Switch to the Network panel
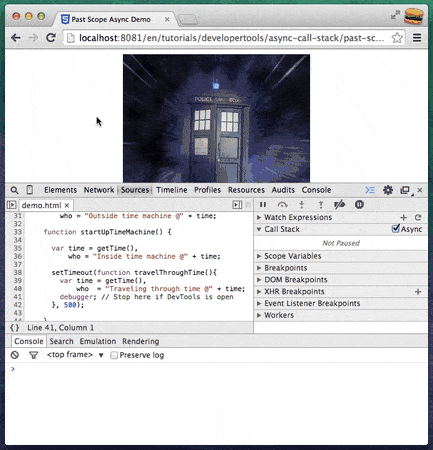The width and height of the screenshot is (433, 450). coord(99,190)
